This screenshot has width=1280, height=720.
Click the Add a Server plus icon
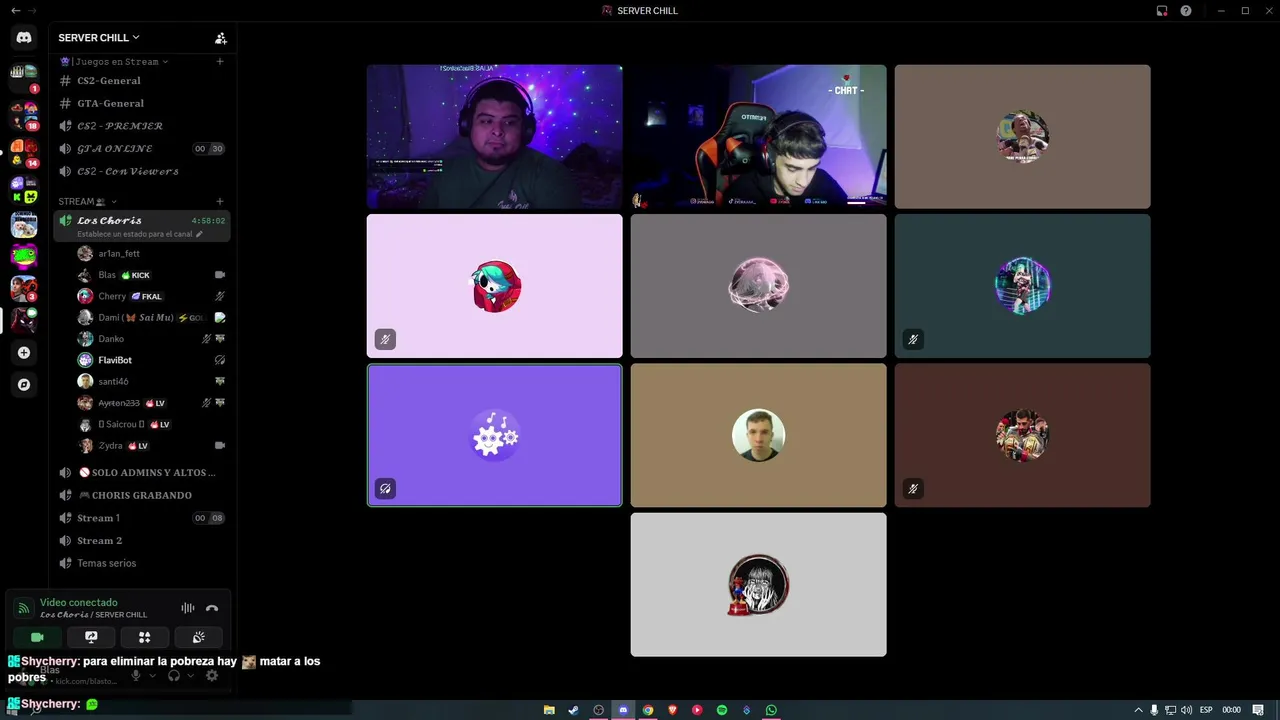24,352
